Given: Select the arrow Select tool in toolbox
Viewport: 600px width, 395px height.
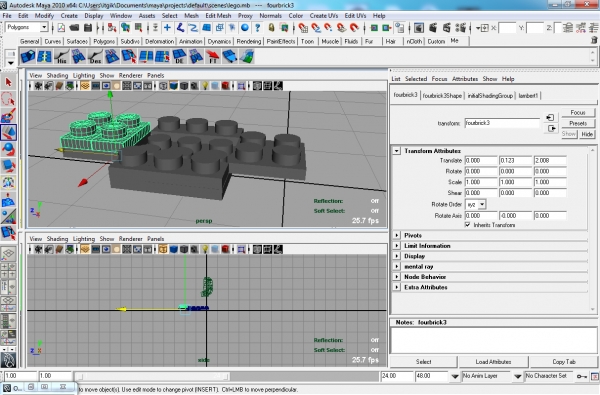Looking at the screenshot, I should (x=8, y=82).
